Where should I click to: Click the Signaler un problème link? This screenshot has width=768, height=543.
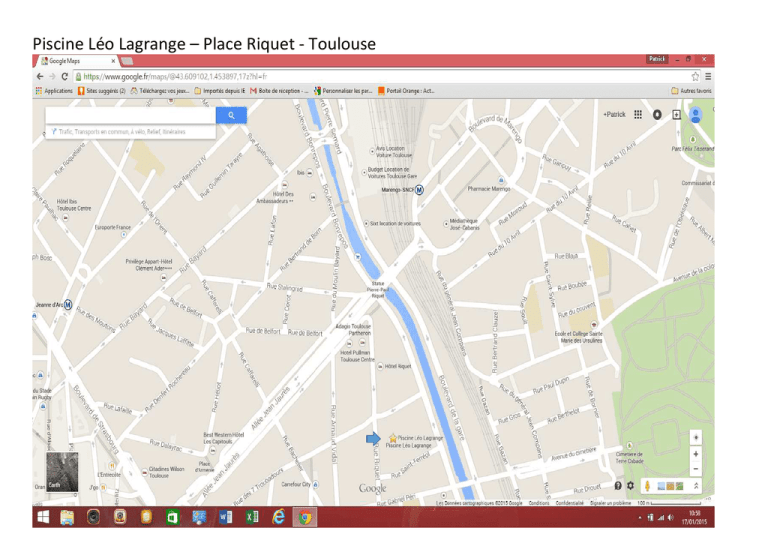coord(614,503)
